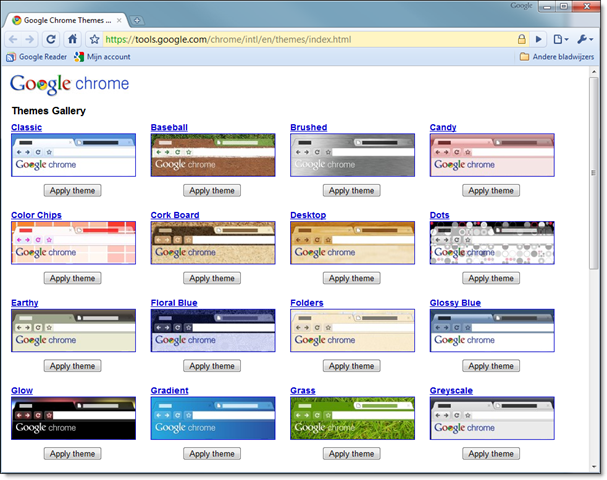This screenshot has height=480, width=607.
Task: Apply theme under Candy
Action: (491, 190)
